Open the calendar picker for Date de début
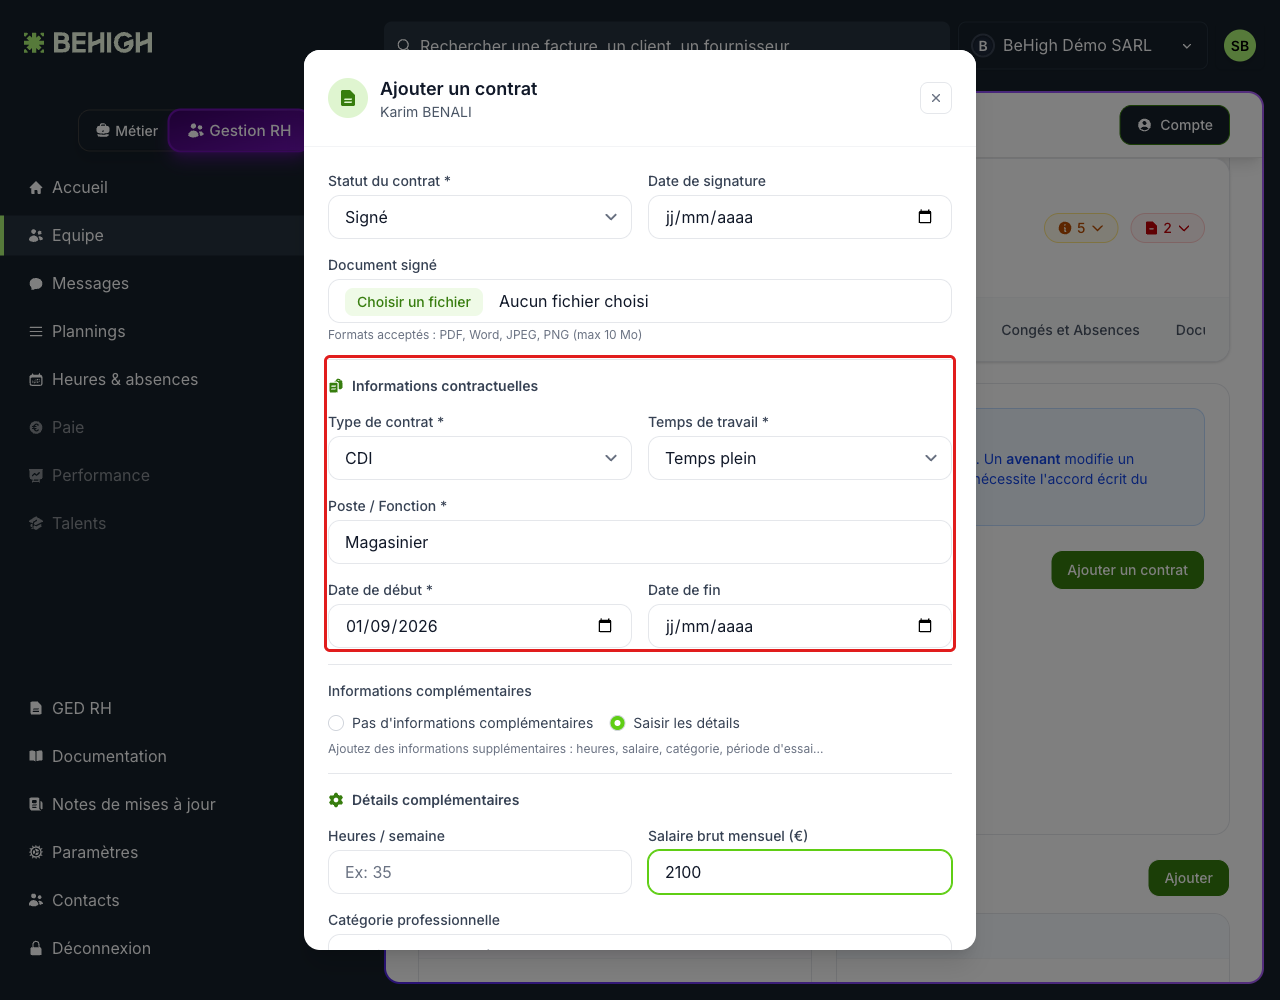The image size is (1280, 1000). (x=605, y=626)
